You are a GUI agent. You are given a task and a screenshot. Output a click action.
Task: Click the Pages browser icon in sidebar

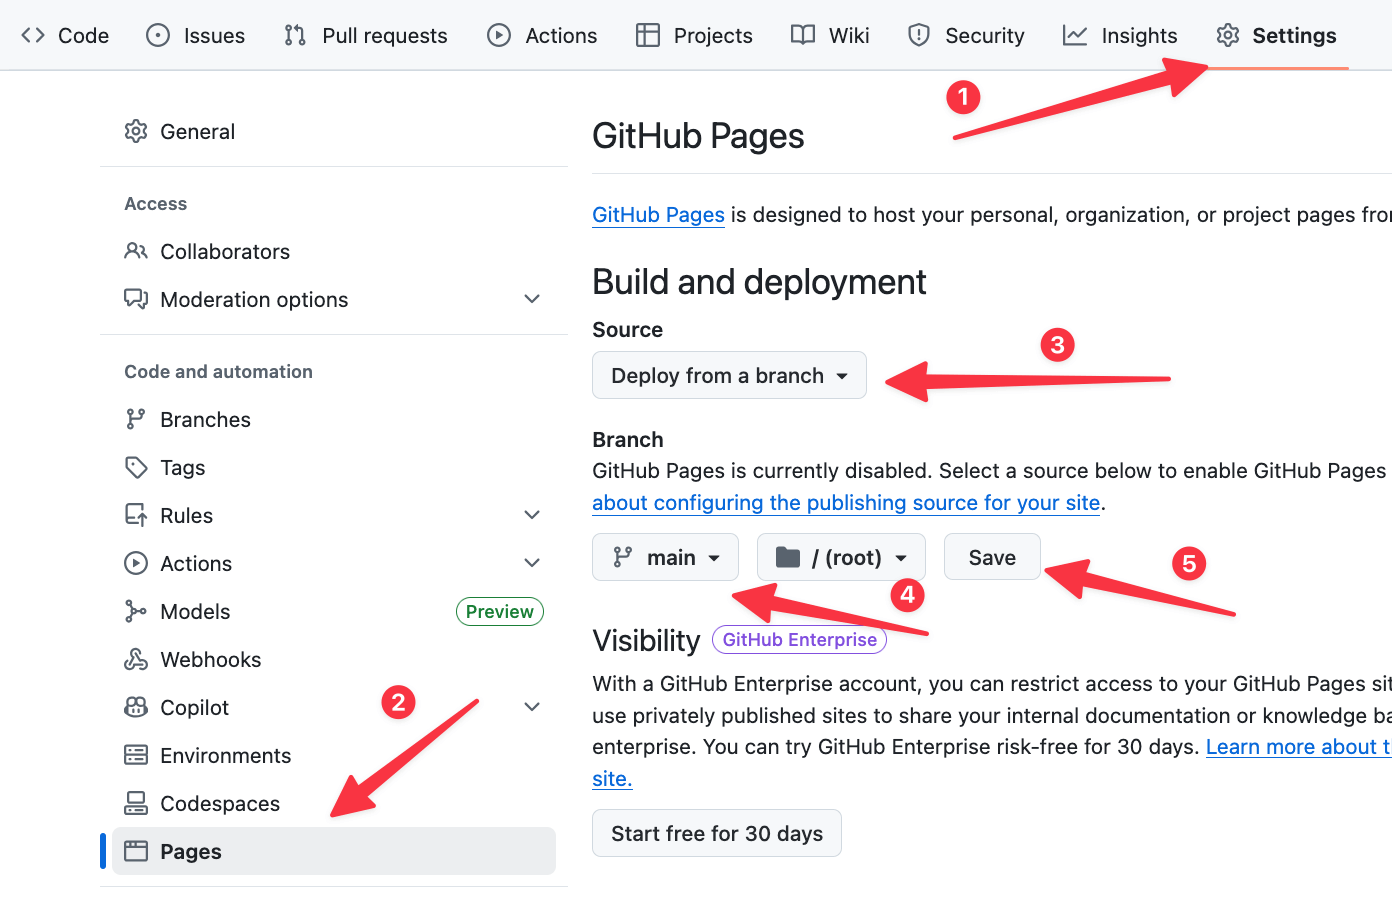[136, 851]
